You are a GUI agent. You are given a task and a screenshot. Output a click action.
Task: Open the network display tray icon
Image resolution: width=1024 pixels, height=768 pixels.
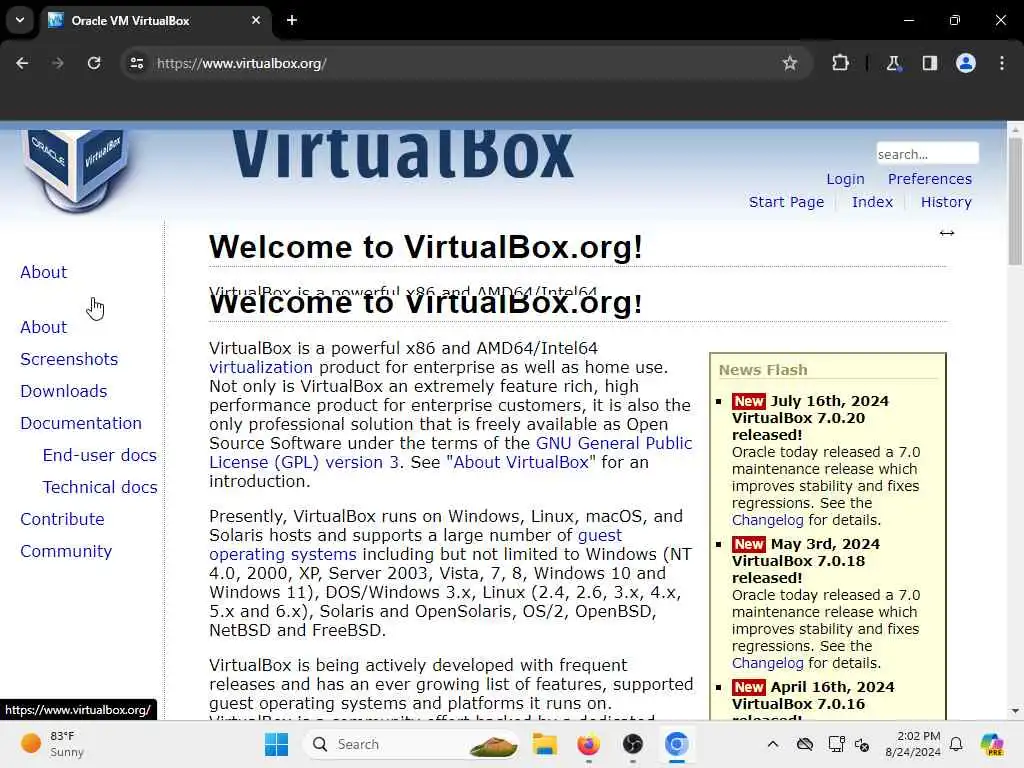point(835,744)
